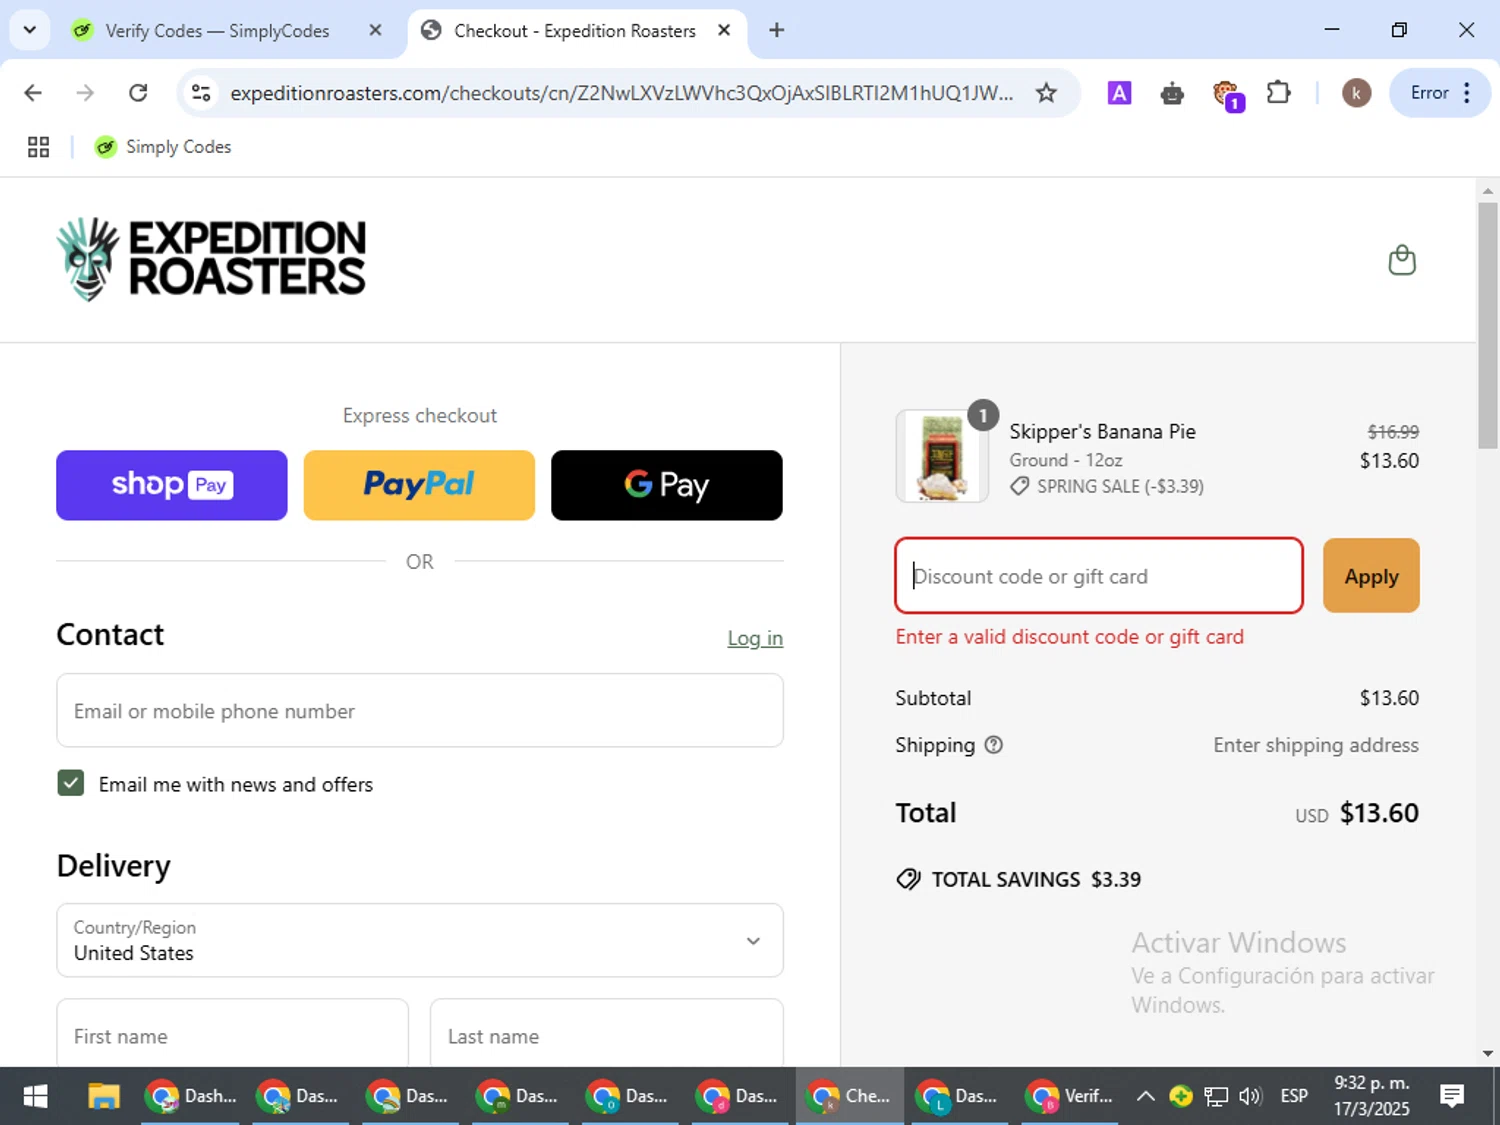Viewport: 1500px width, 1125px height.
Task: Pay with PayPal
Action: point(419,485)
